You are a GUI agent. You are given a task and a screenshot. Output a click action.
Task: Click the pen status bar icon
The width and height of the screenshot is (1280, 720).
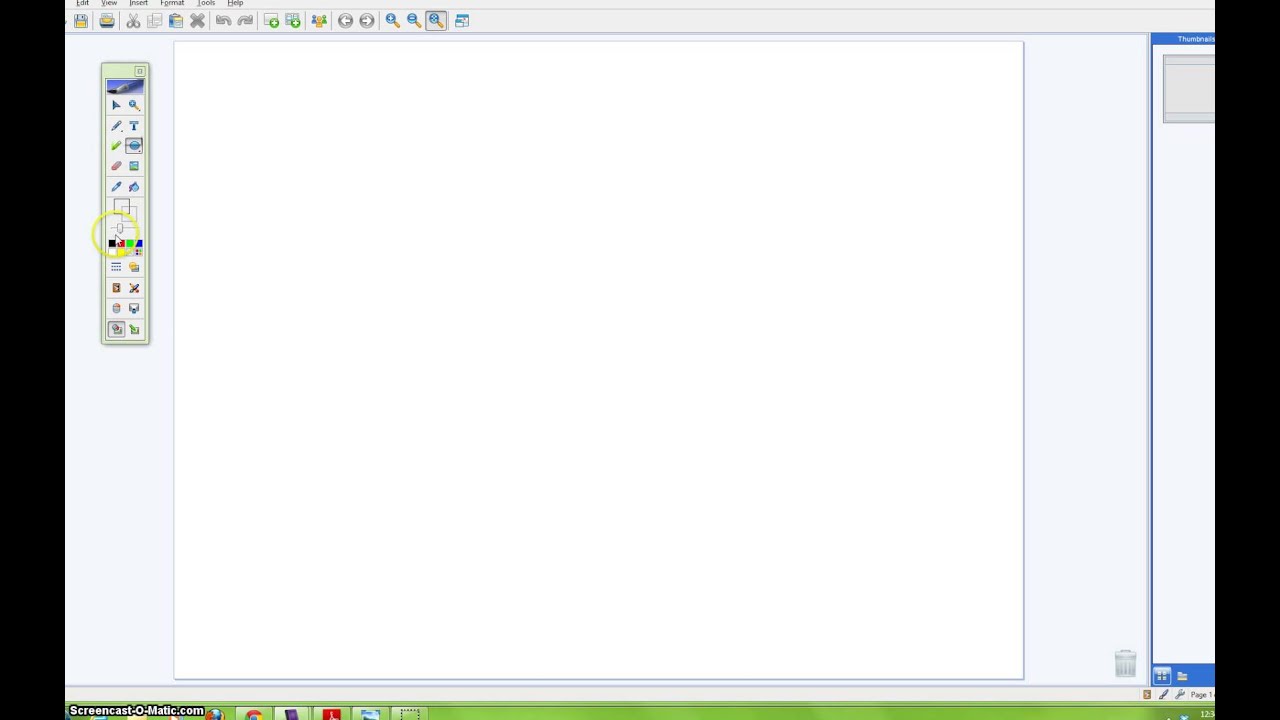coord(1163,694)
